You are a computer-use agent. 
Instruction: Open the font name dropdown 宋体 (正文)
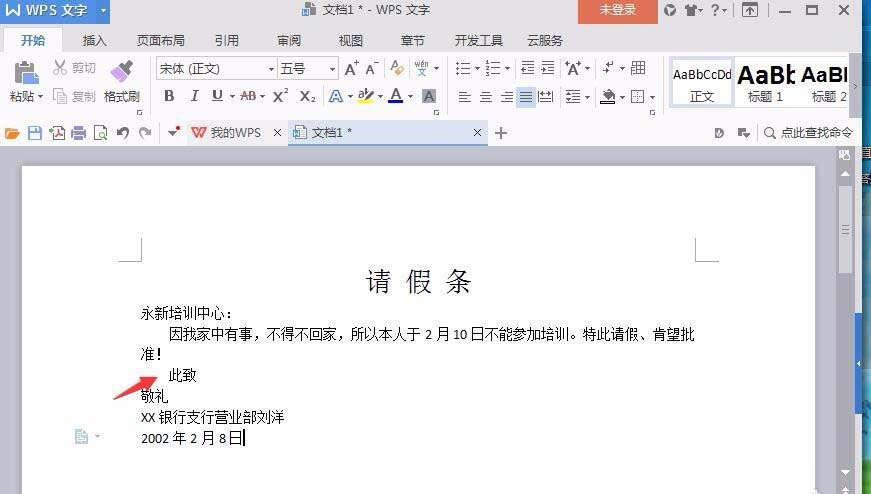[217, 68]
